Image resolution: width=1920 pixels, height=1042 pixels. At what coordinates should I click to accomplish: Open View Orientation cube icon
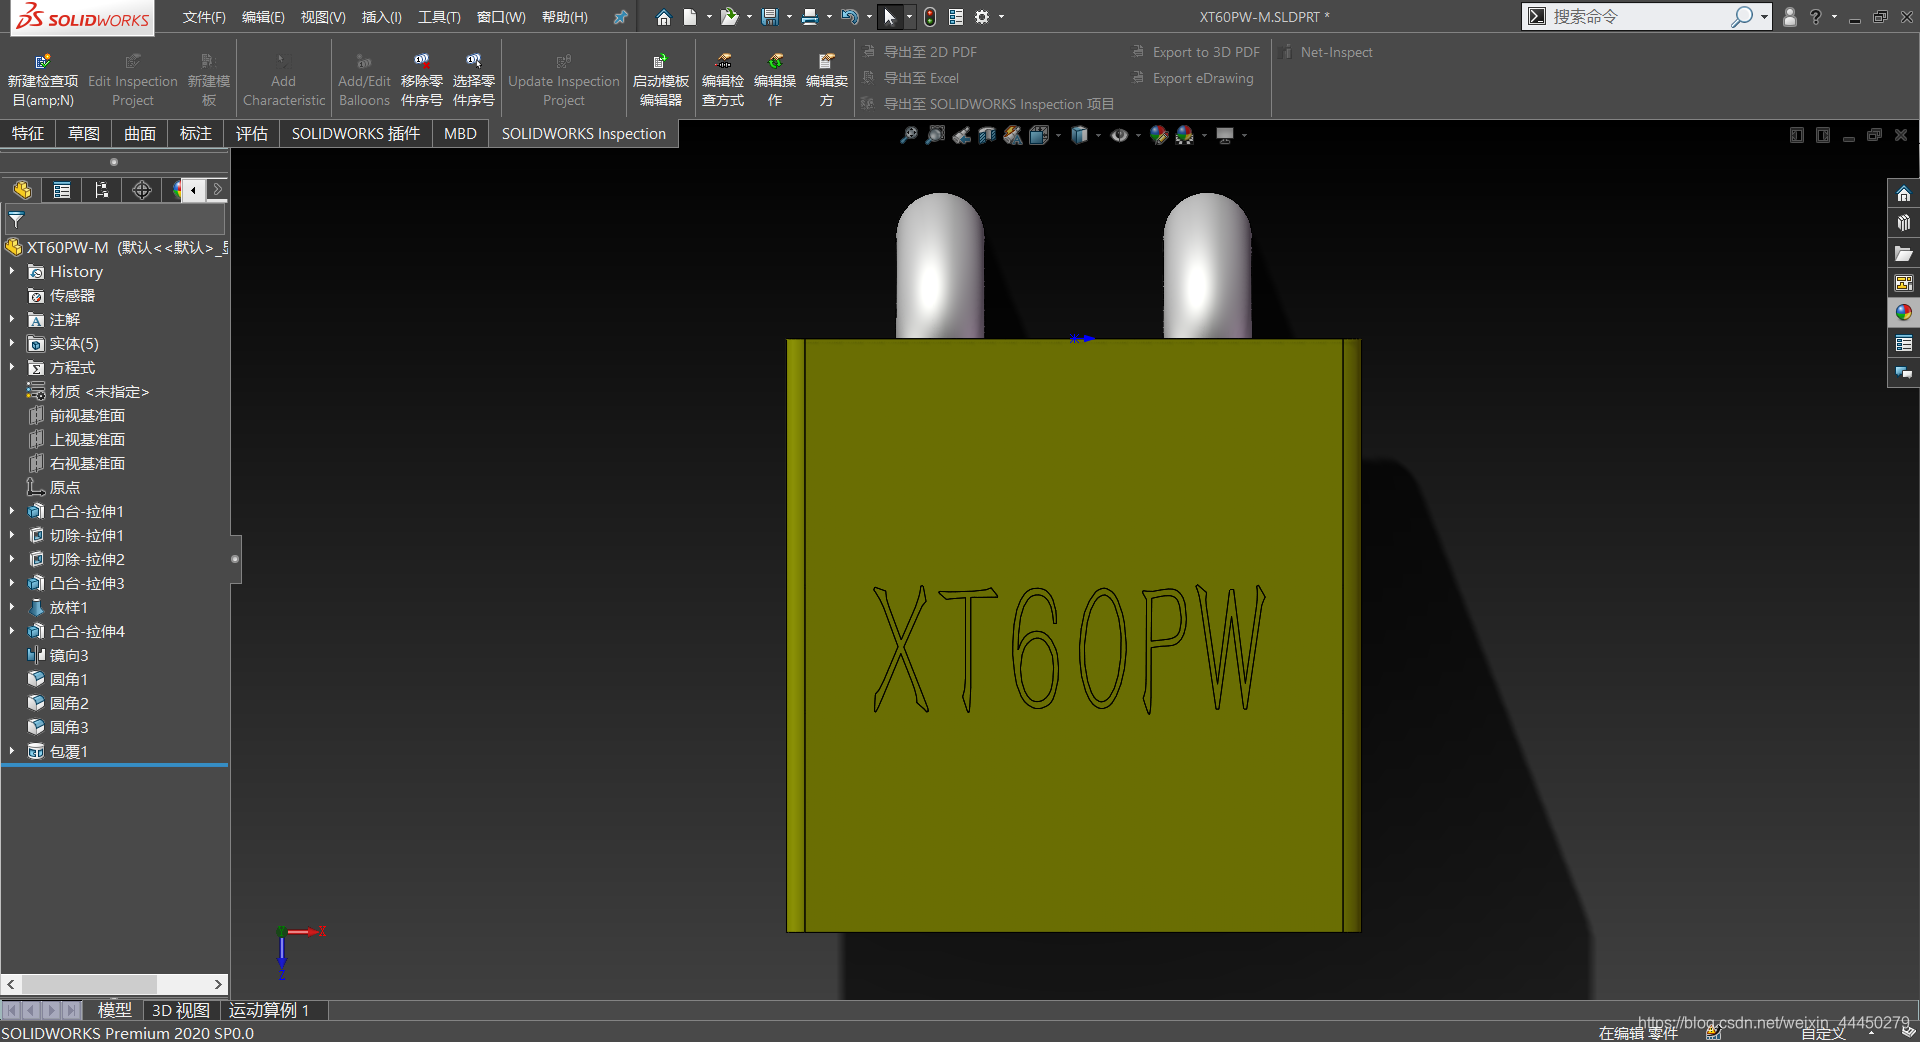(1039, 135)
